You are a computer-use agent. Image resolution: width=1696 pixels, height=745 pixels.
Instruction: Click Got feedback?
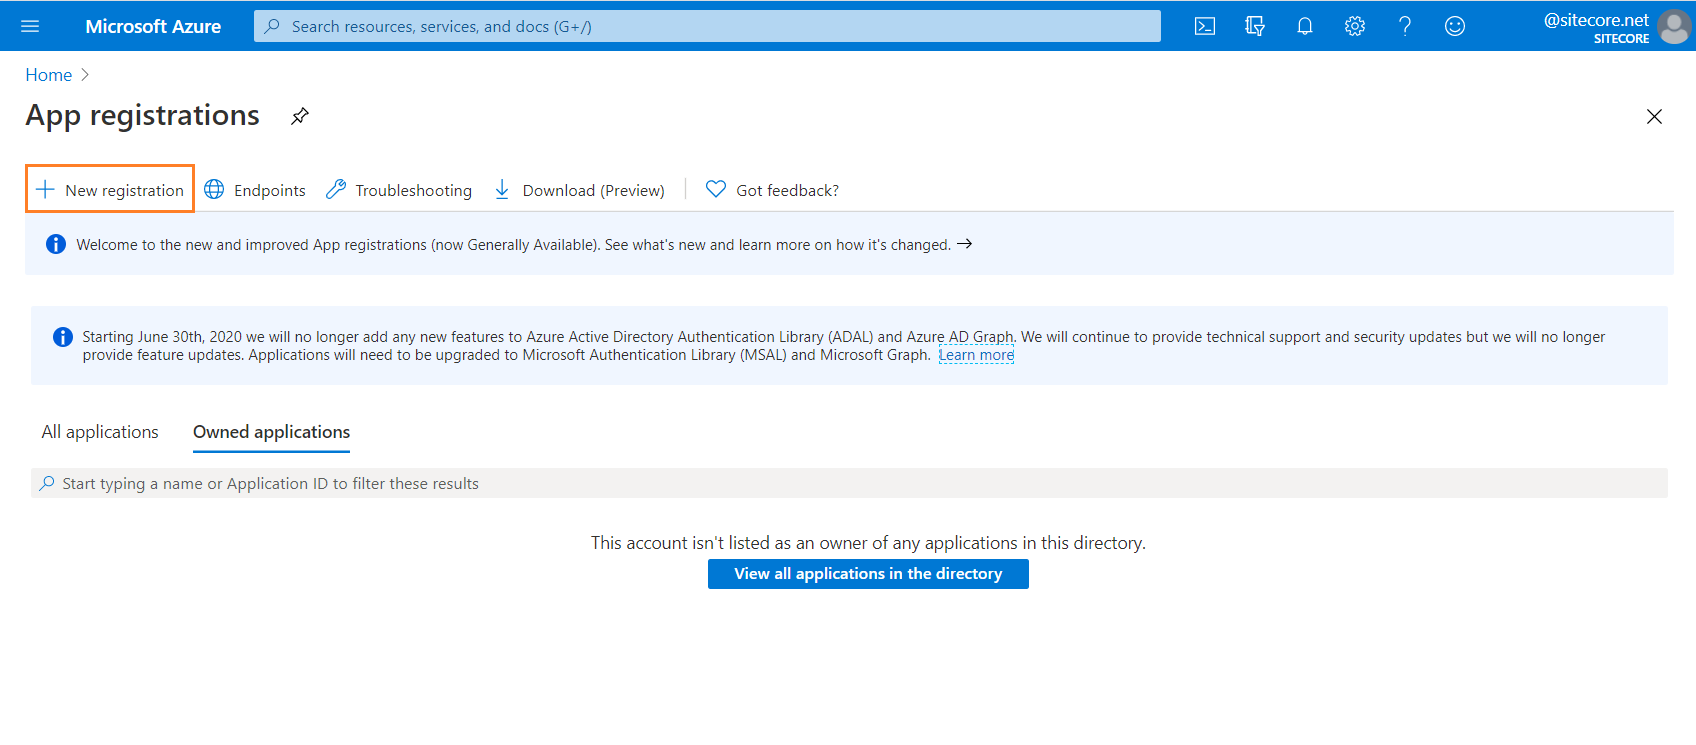(x=772, y=190)
